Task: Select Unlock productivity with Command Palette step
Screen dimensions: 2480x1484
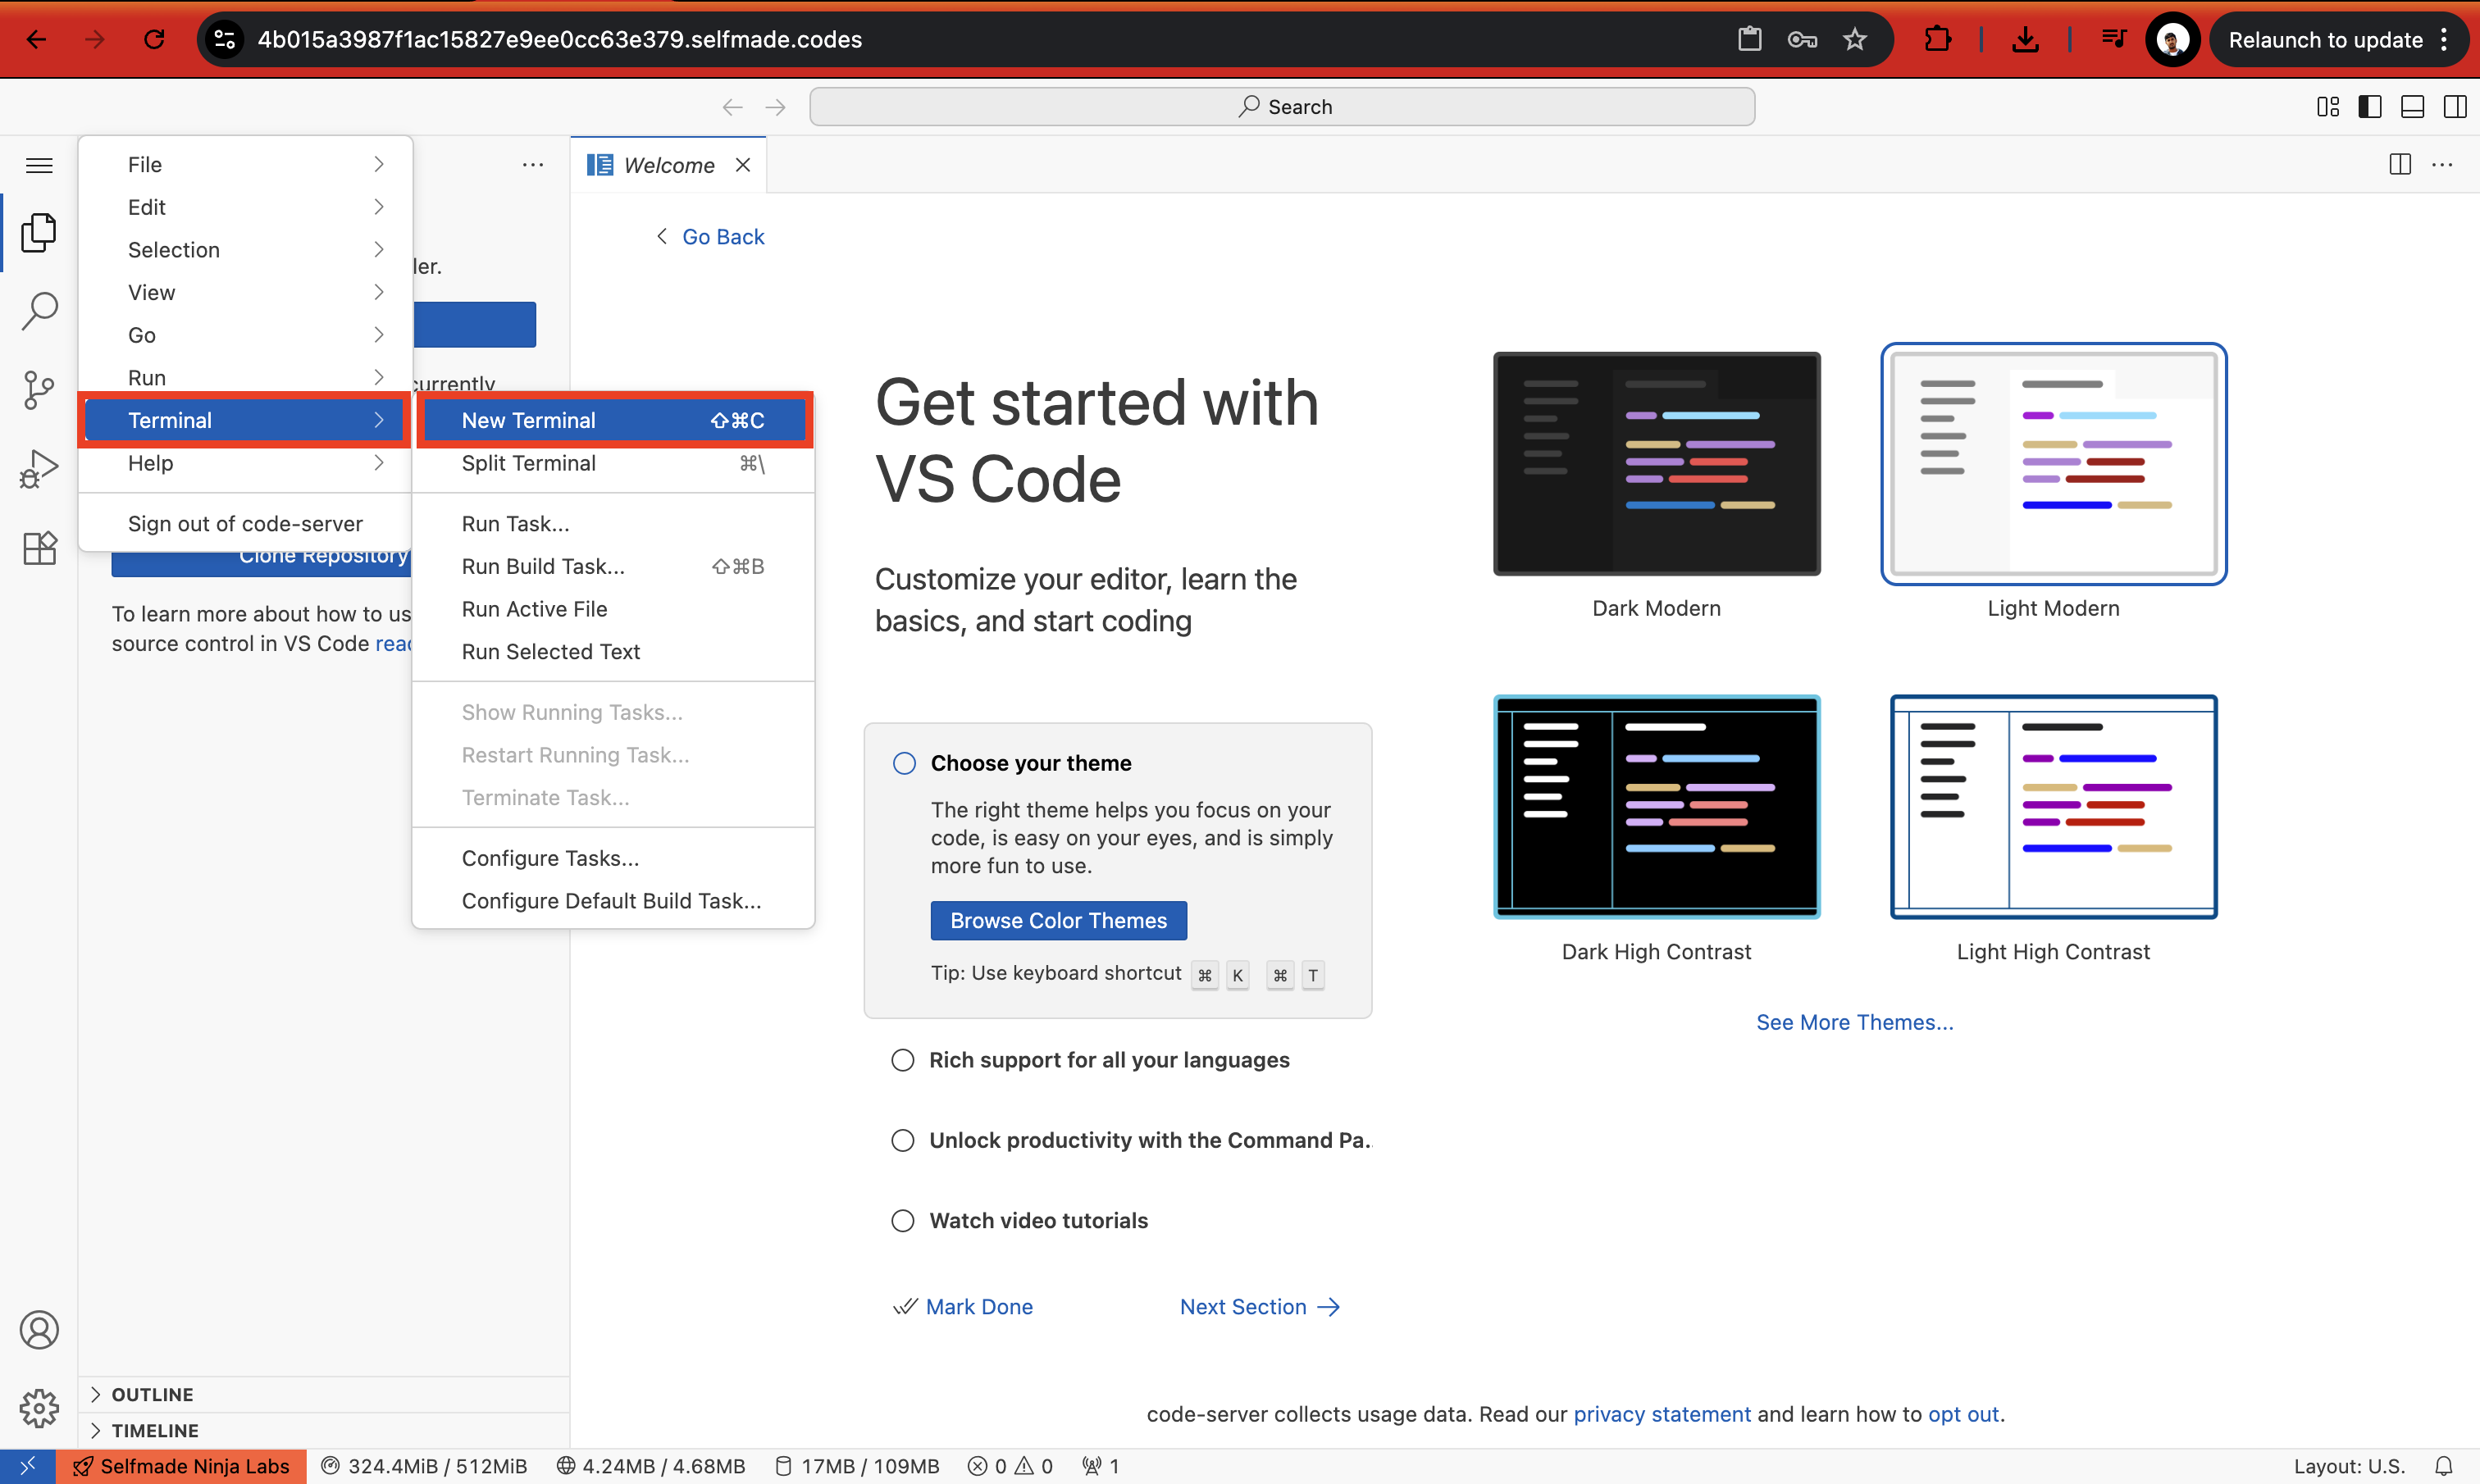Action: (903, 1140)
